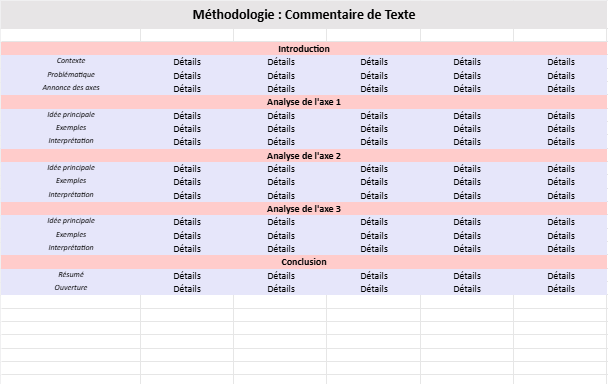This screenshot has width=608, height=384.
Task: Click the 'Annonce des axes' cell
Action: pos(71,88)
